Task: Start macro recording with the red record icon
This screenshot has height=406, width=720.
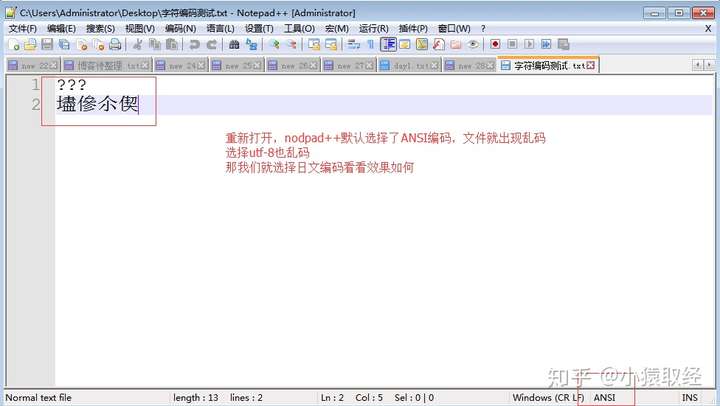Action: (x=495, y=45)
